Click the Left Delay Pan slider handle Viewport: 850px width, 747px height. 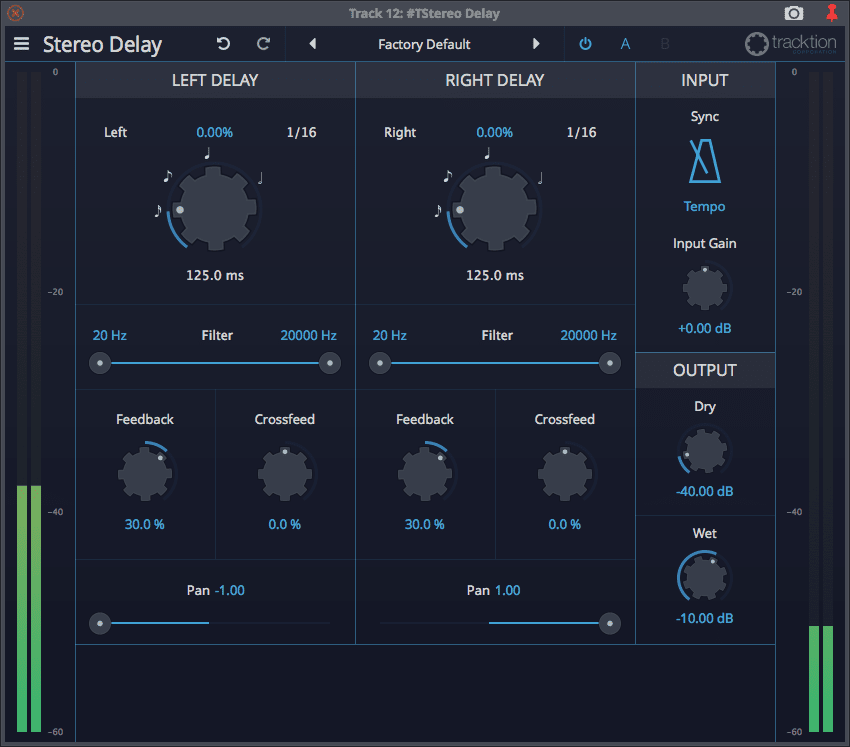(x=100, y=623)
